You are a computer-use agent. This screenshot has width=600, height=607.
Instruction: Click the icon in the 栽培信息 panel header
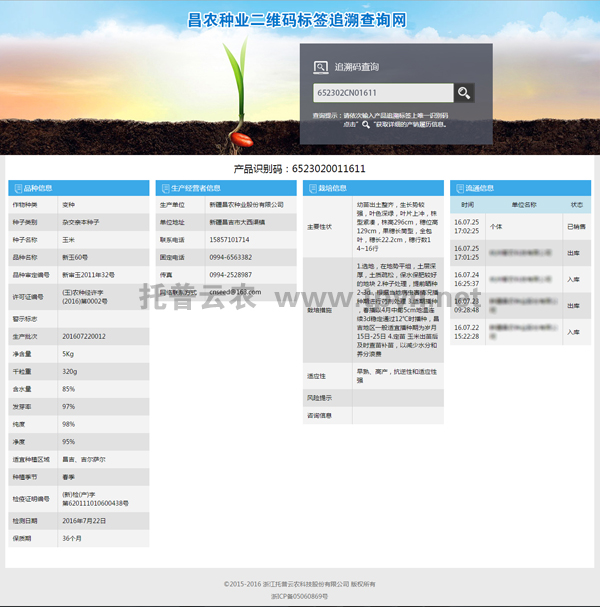pos(310,188)
